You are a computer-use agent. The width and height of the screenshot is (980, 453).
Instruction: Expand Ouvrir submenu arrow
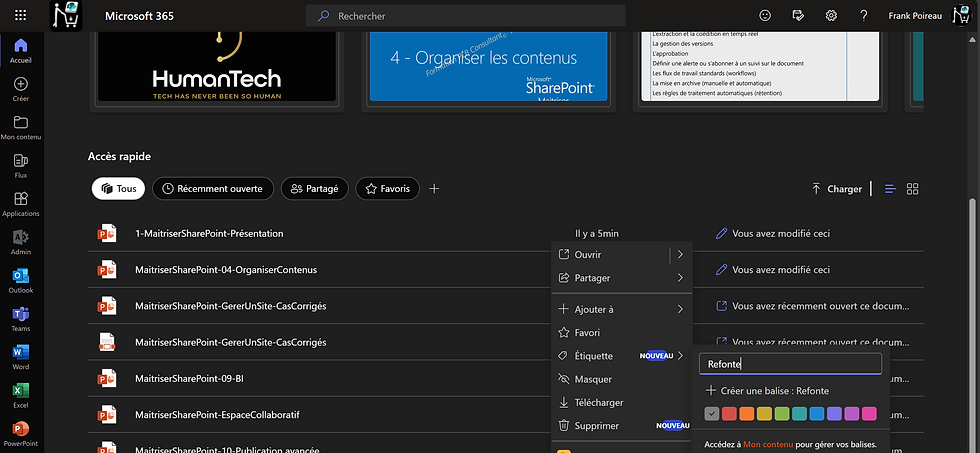tap(680, 254)
